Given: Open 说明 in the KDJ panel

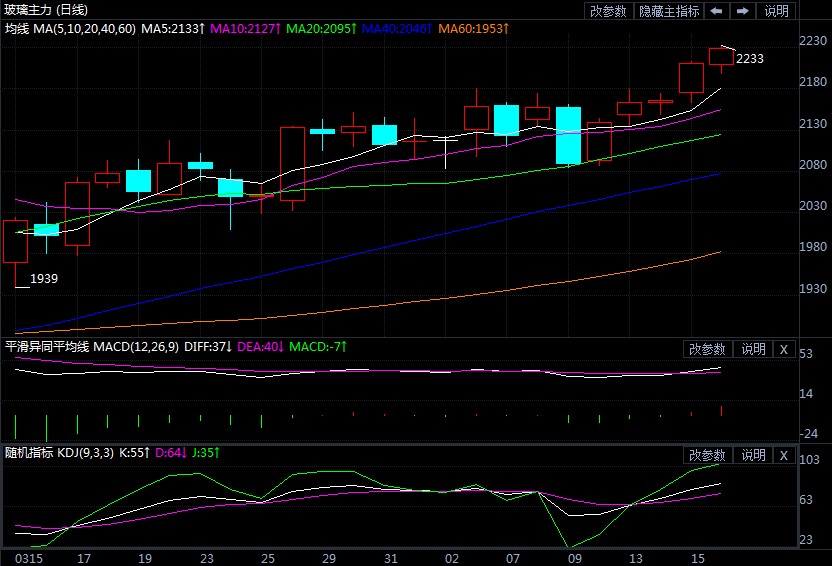Looking at the screenshot, I should [x=753, y=455].
